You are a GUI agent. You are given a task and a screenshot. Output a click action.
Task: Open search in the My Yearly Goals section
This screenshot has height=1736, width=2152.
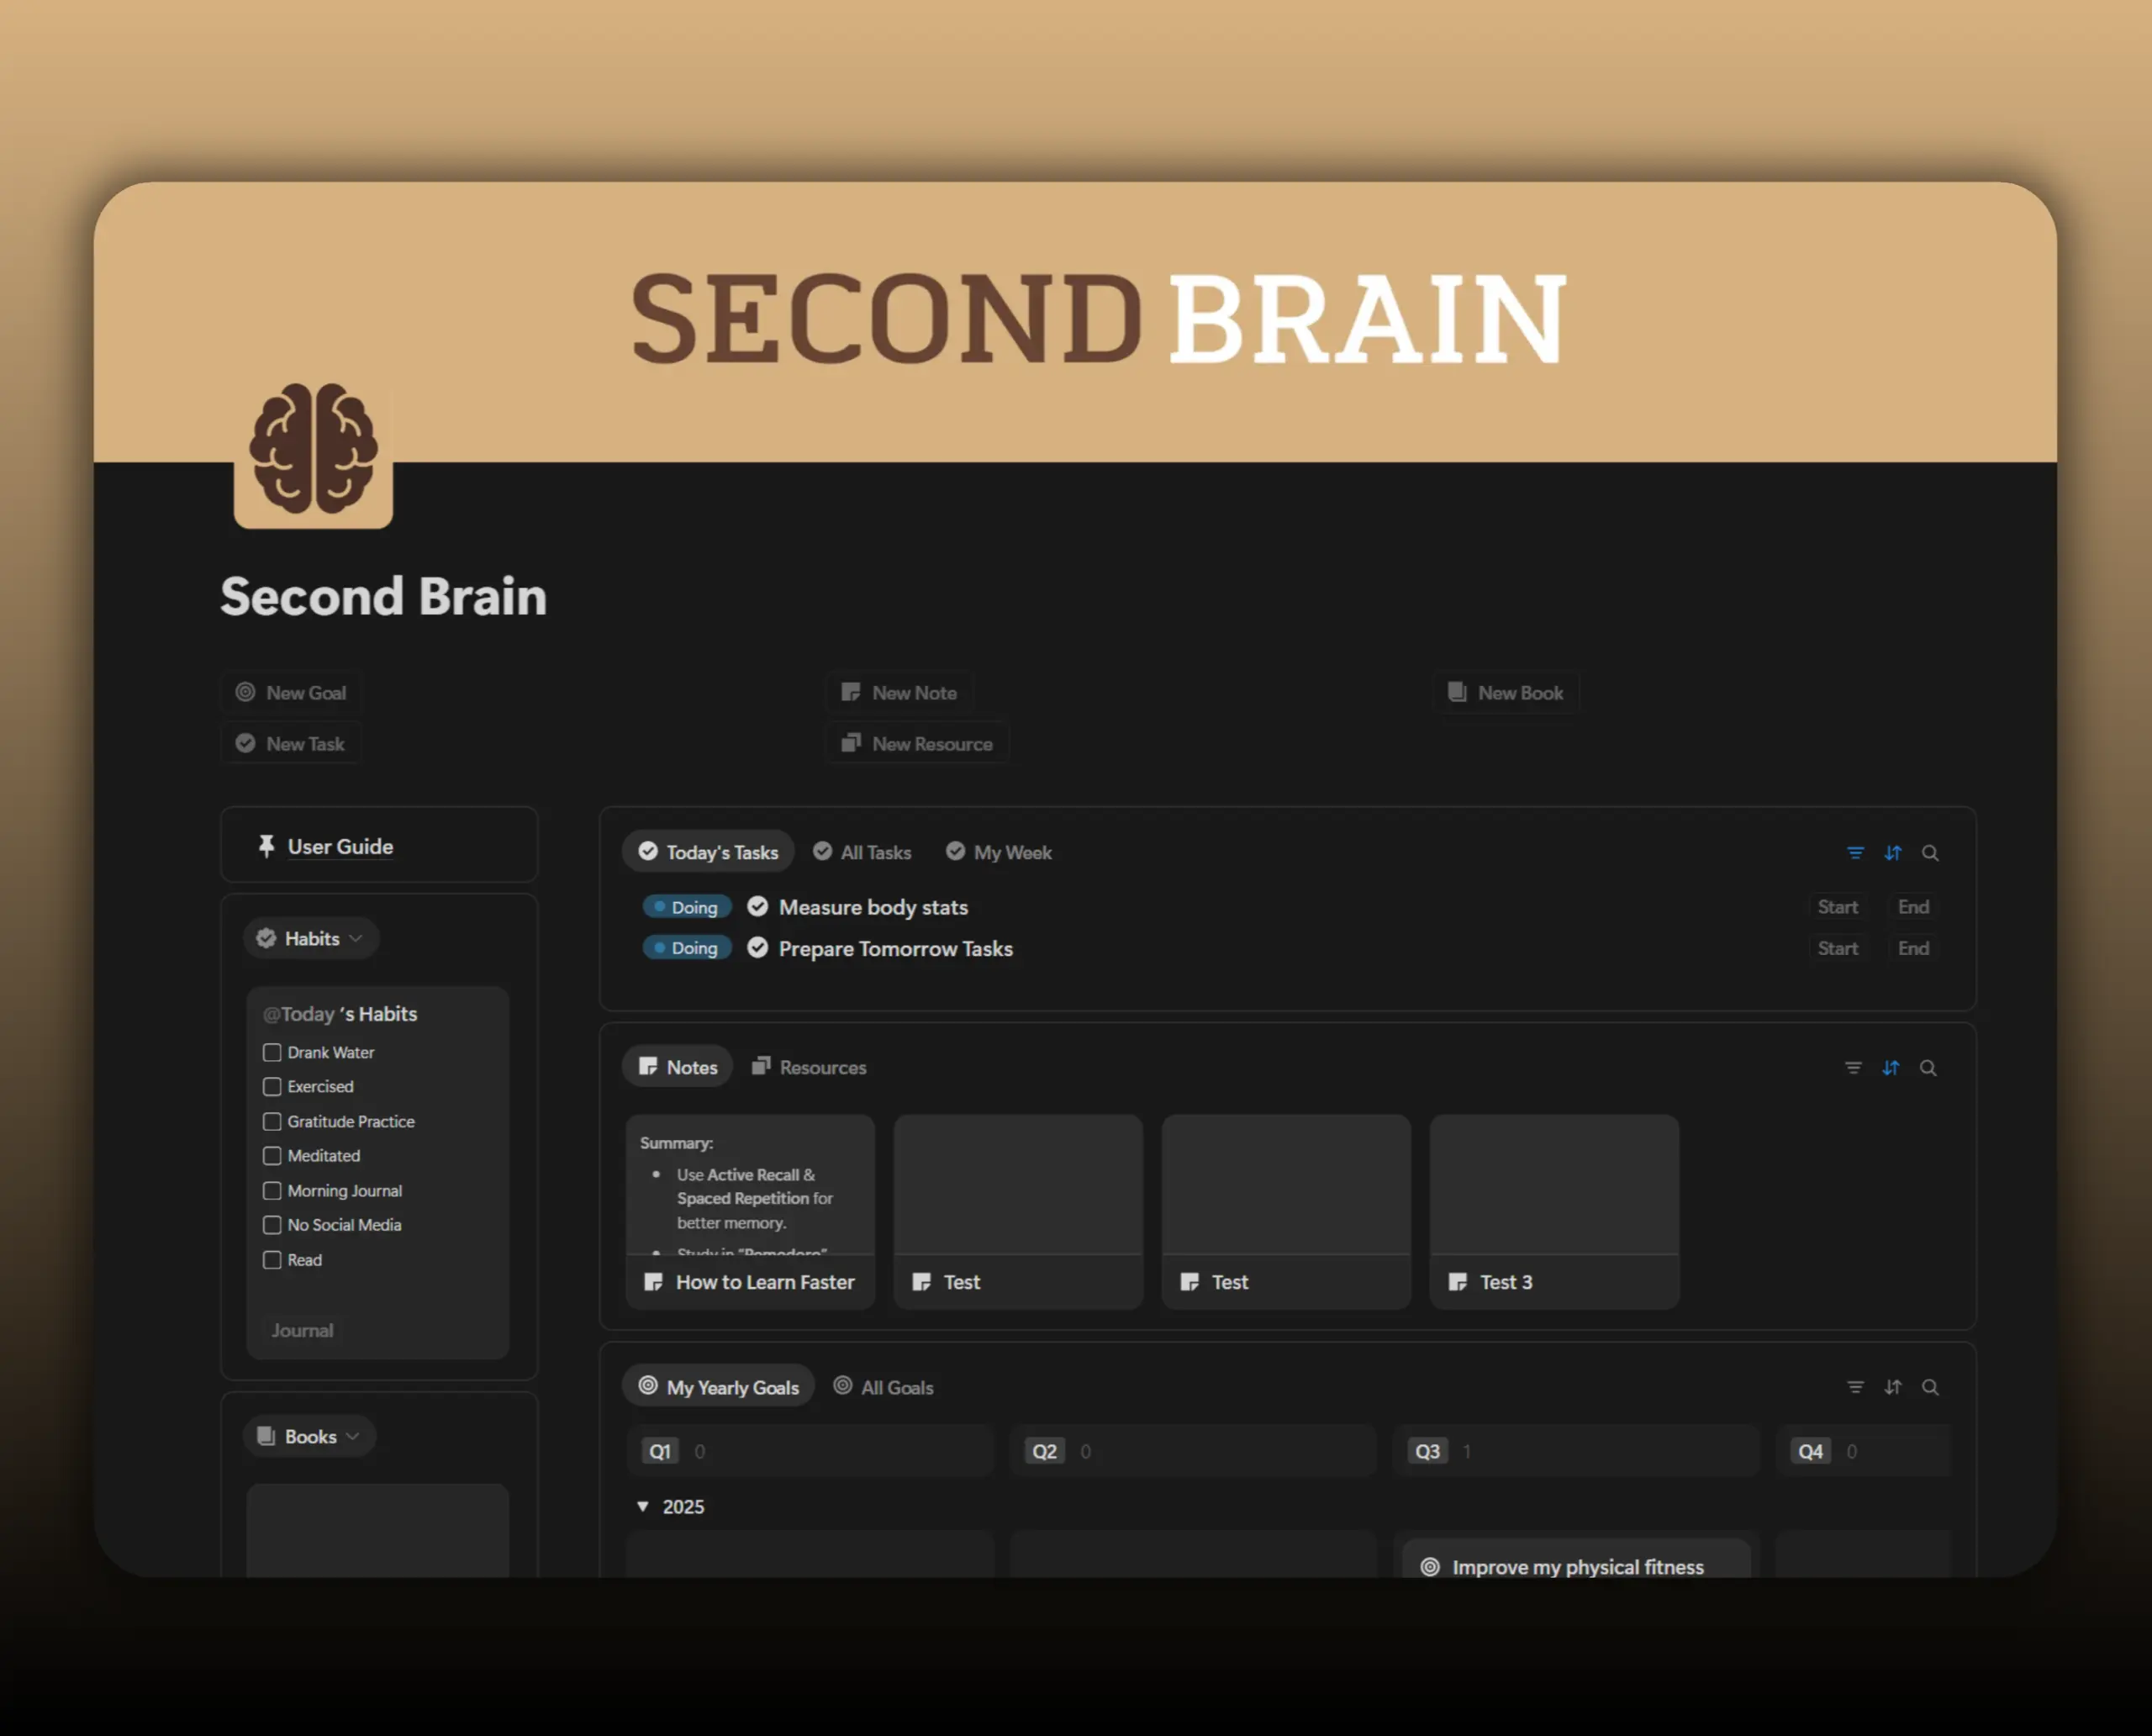coord(1931,1387)
